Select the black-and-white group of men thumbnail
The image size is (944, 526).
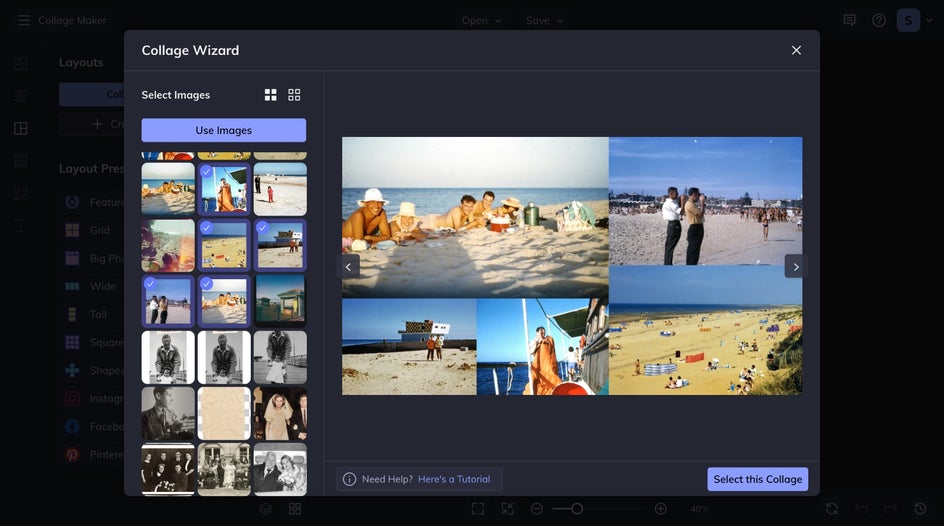[x=168, y=469]
